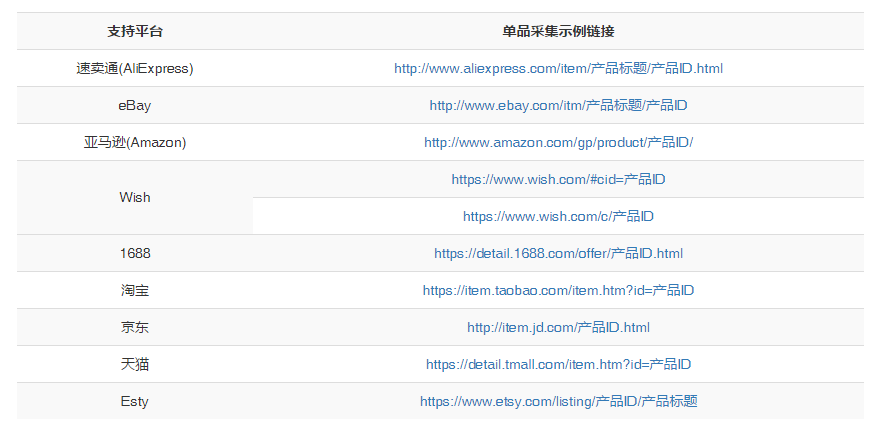Click the 支持平台 column header
877x433 pixels.
[135, 31]
